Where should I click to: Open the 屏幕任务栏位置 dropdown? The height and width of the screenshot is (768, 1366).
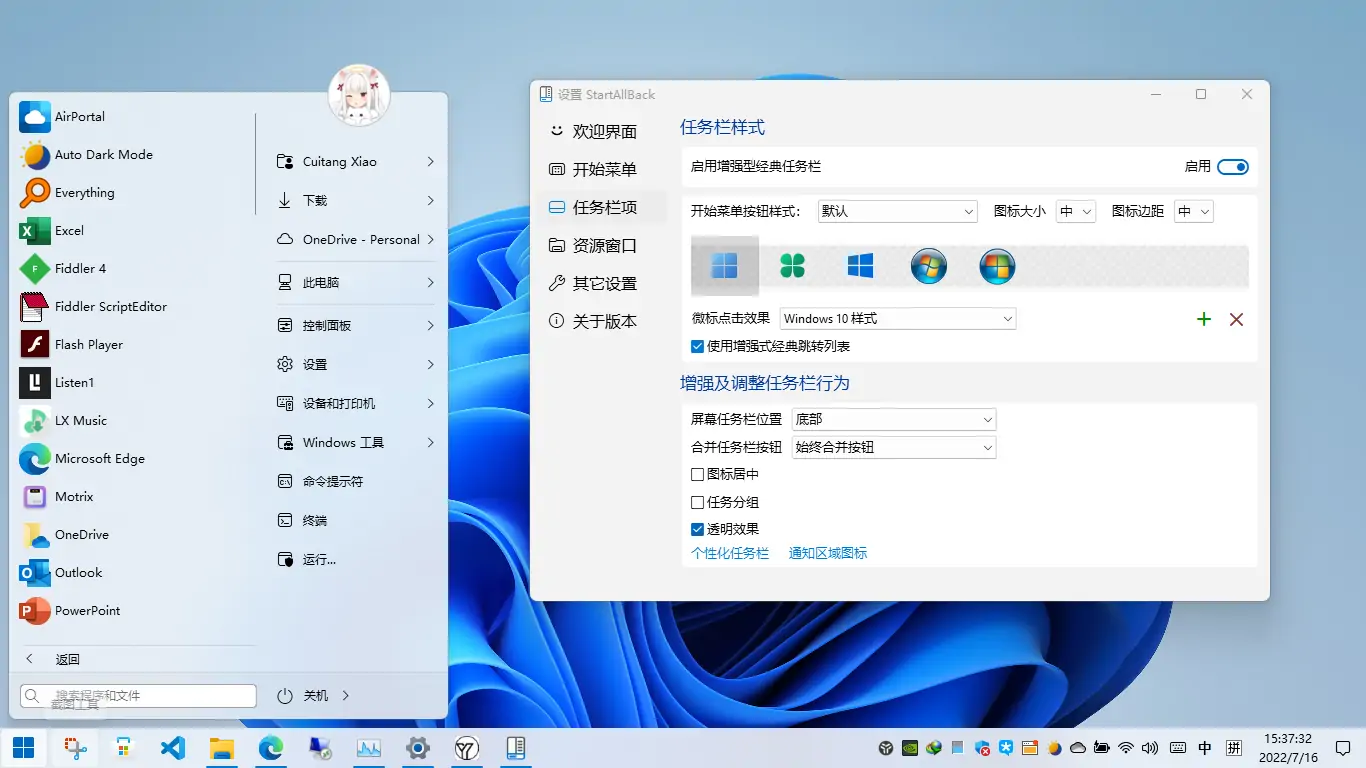point(893,419)
